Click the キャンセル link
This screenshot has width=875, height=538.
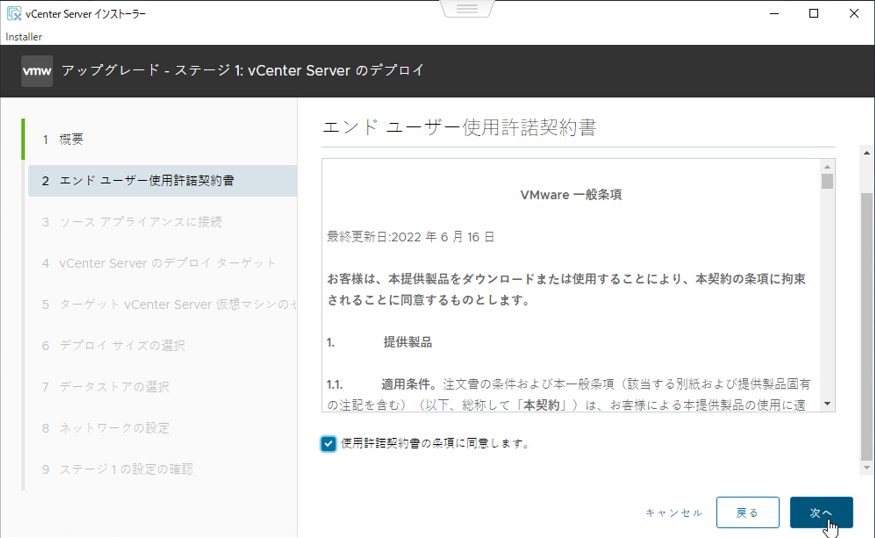(674, 512)
